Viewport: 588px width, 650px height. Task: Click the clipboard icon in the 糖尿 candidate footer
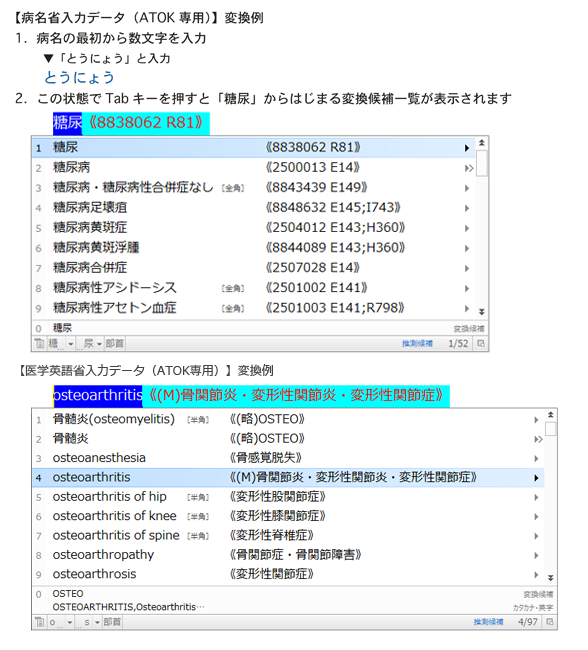[39, 344]
